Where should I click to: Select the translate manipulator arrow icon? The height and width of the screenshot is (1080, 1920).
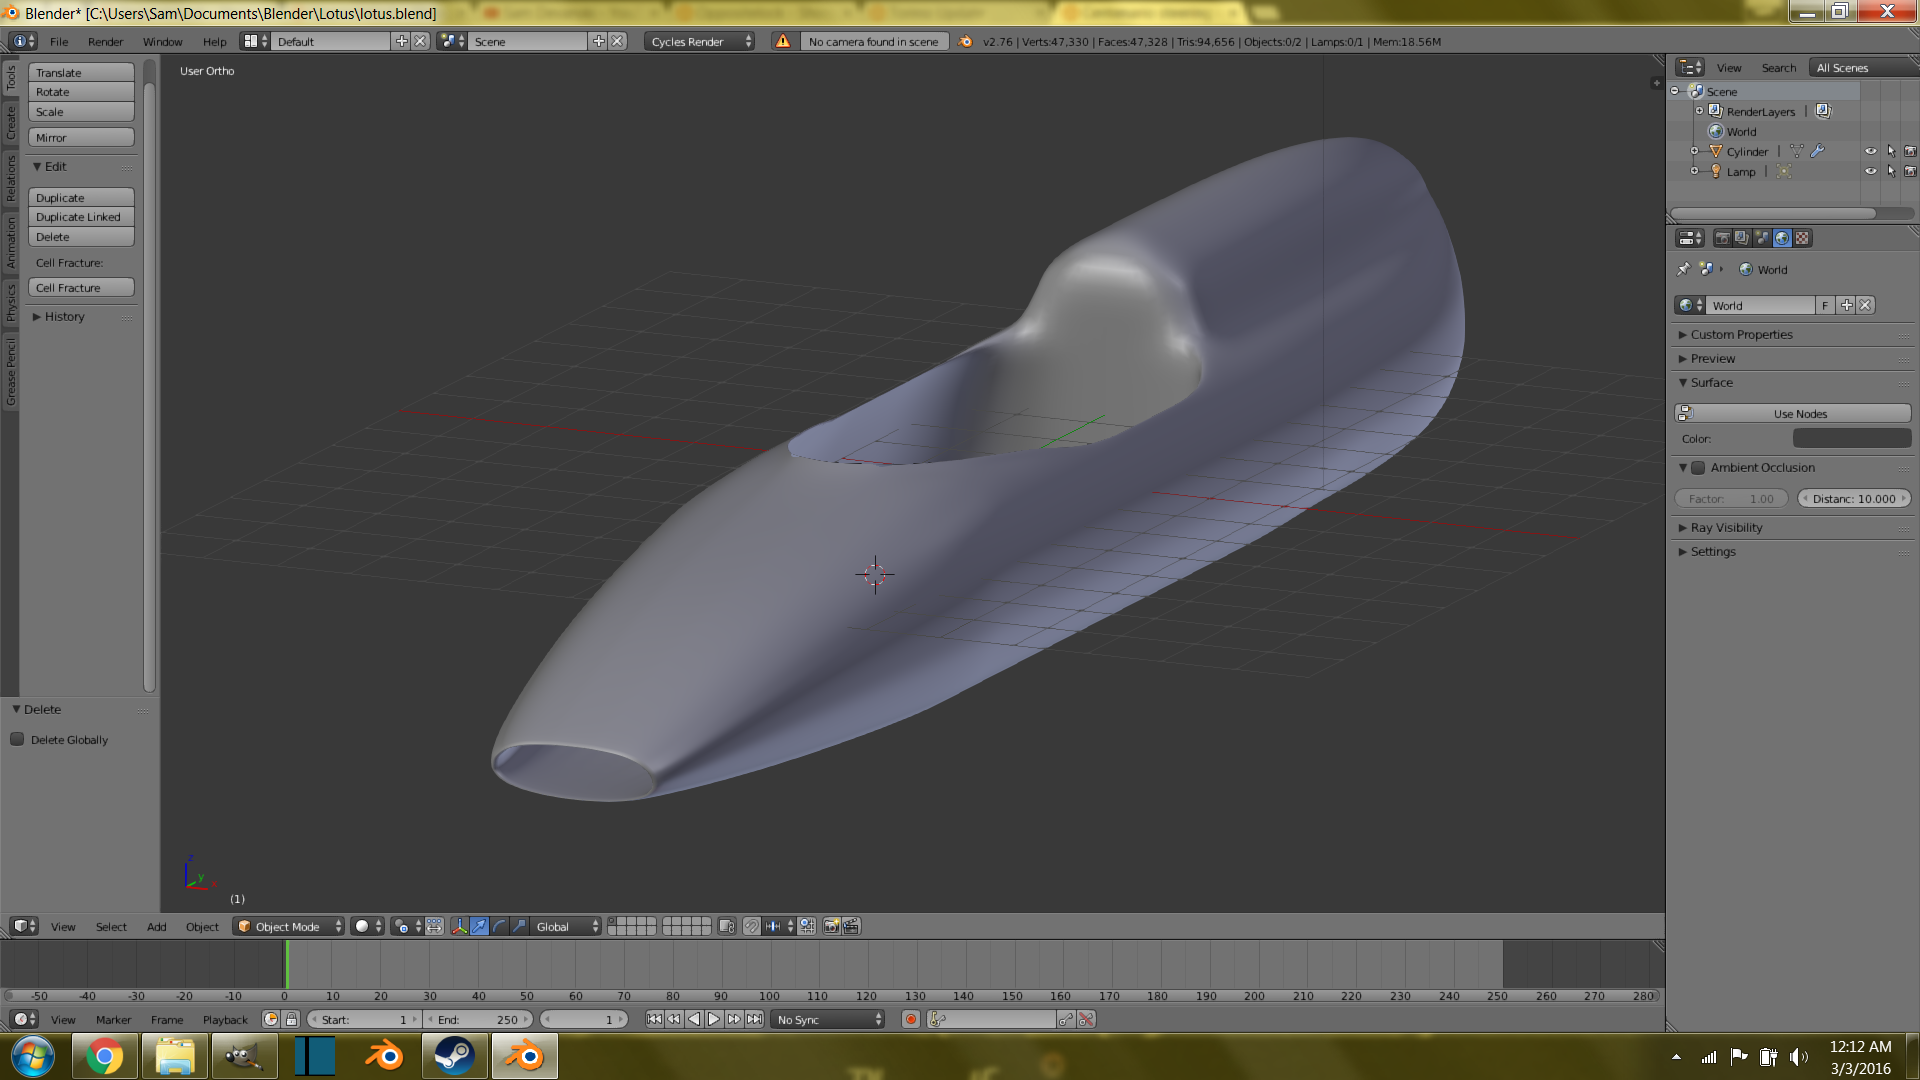[x=479, y=926]
